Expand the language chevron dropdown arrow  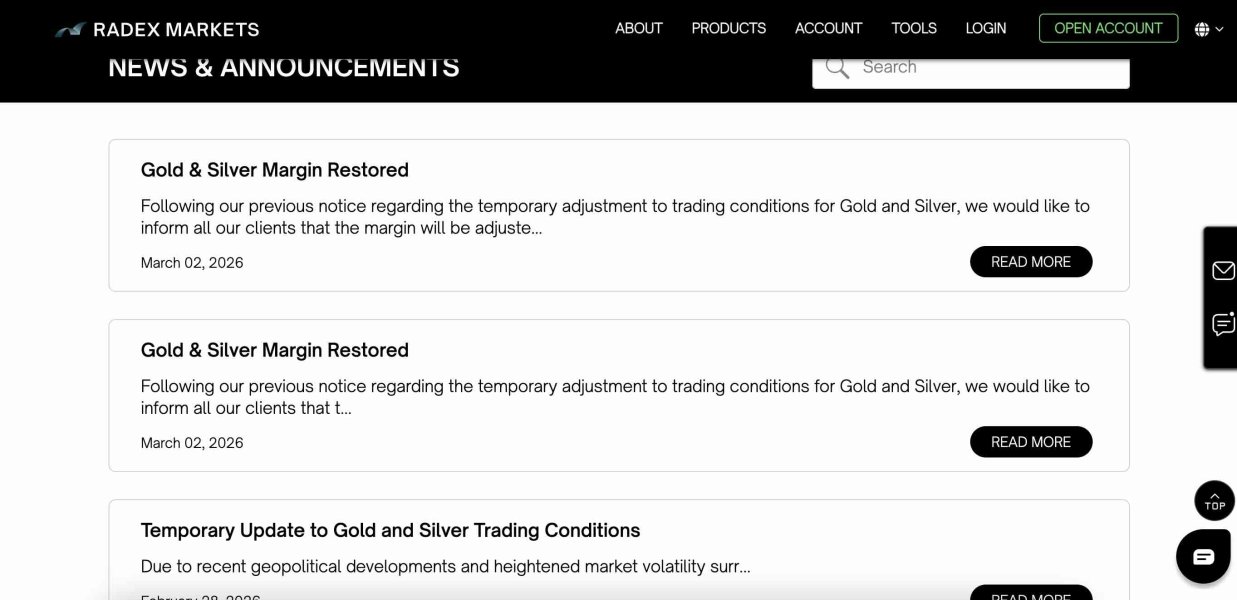[1219, 29]
